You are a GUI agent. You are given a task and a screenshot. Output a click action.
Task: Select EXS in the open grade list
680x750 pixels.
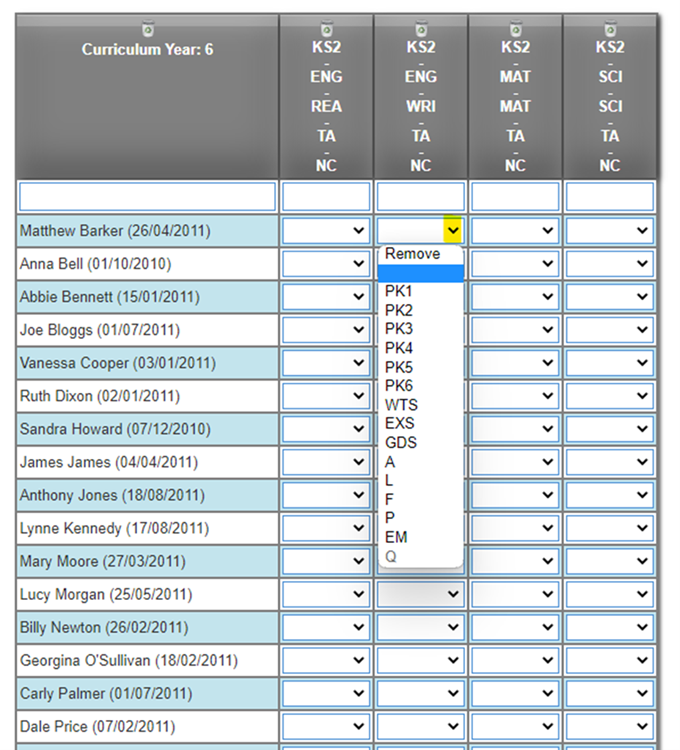click(x=400, y=424)
